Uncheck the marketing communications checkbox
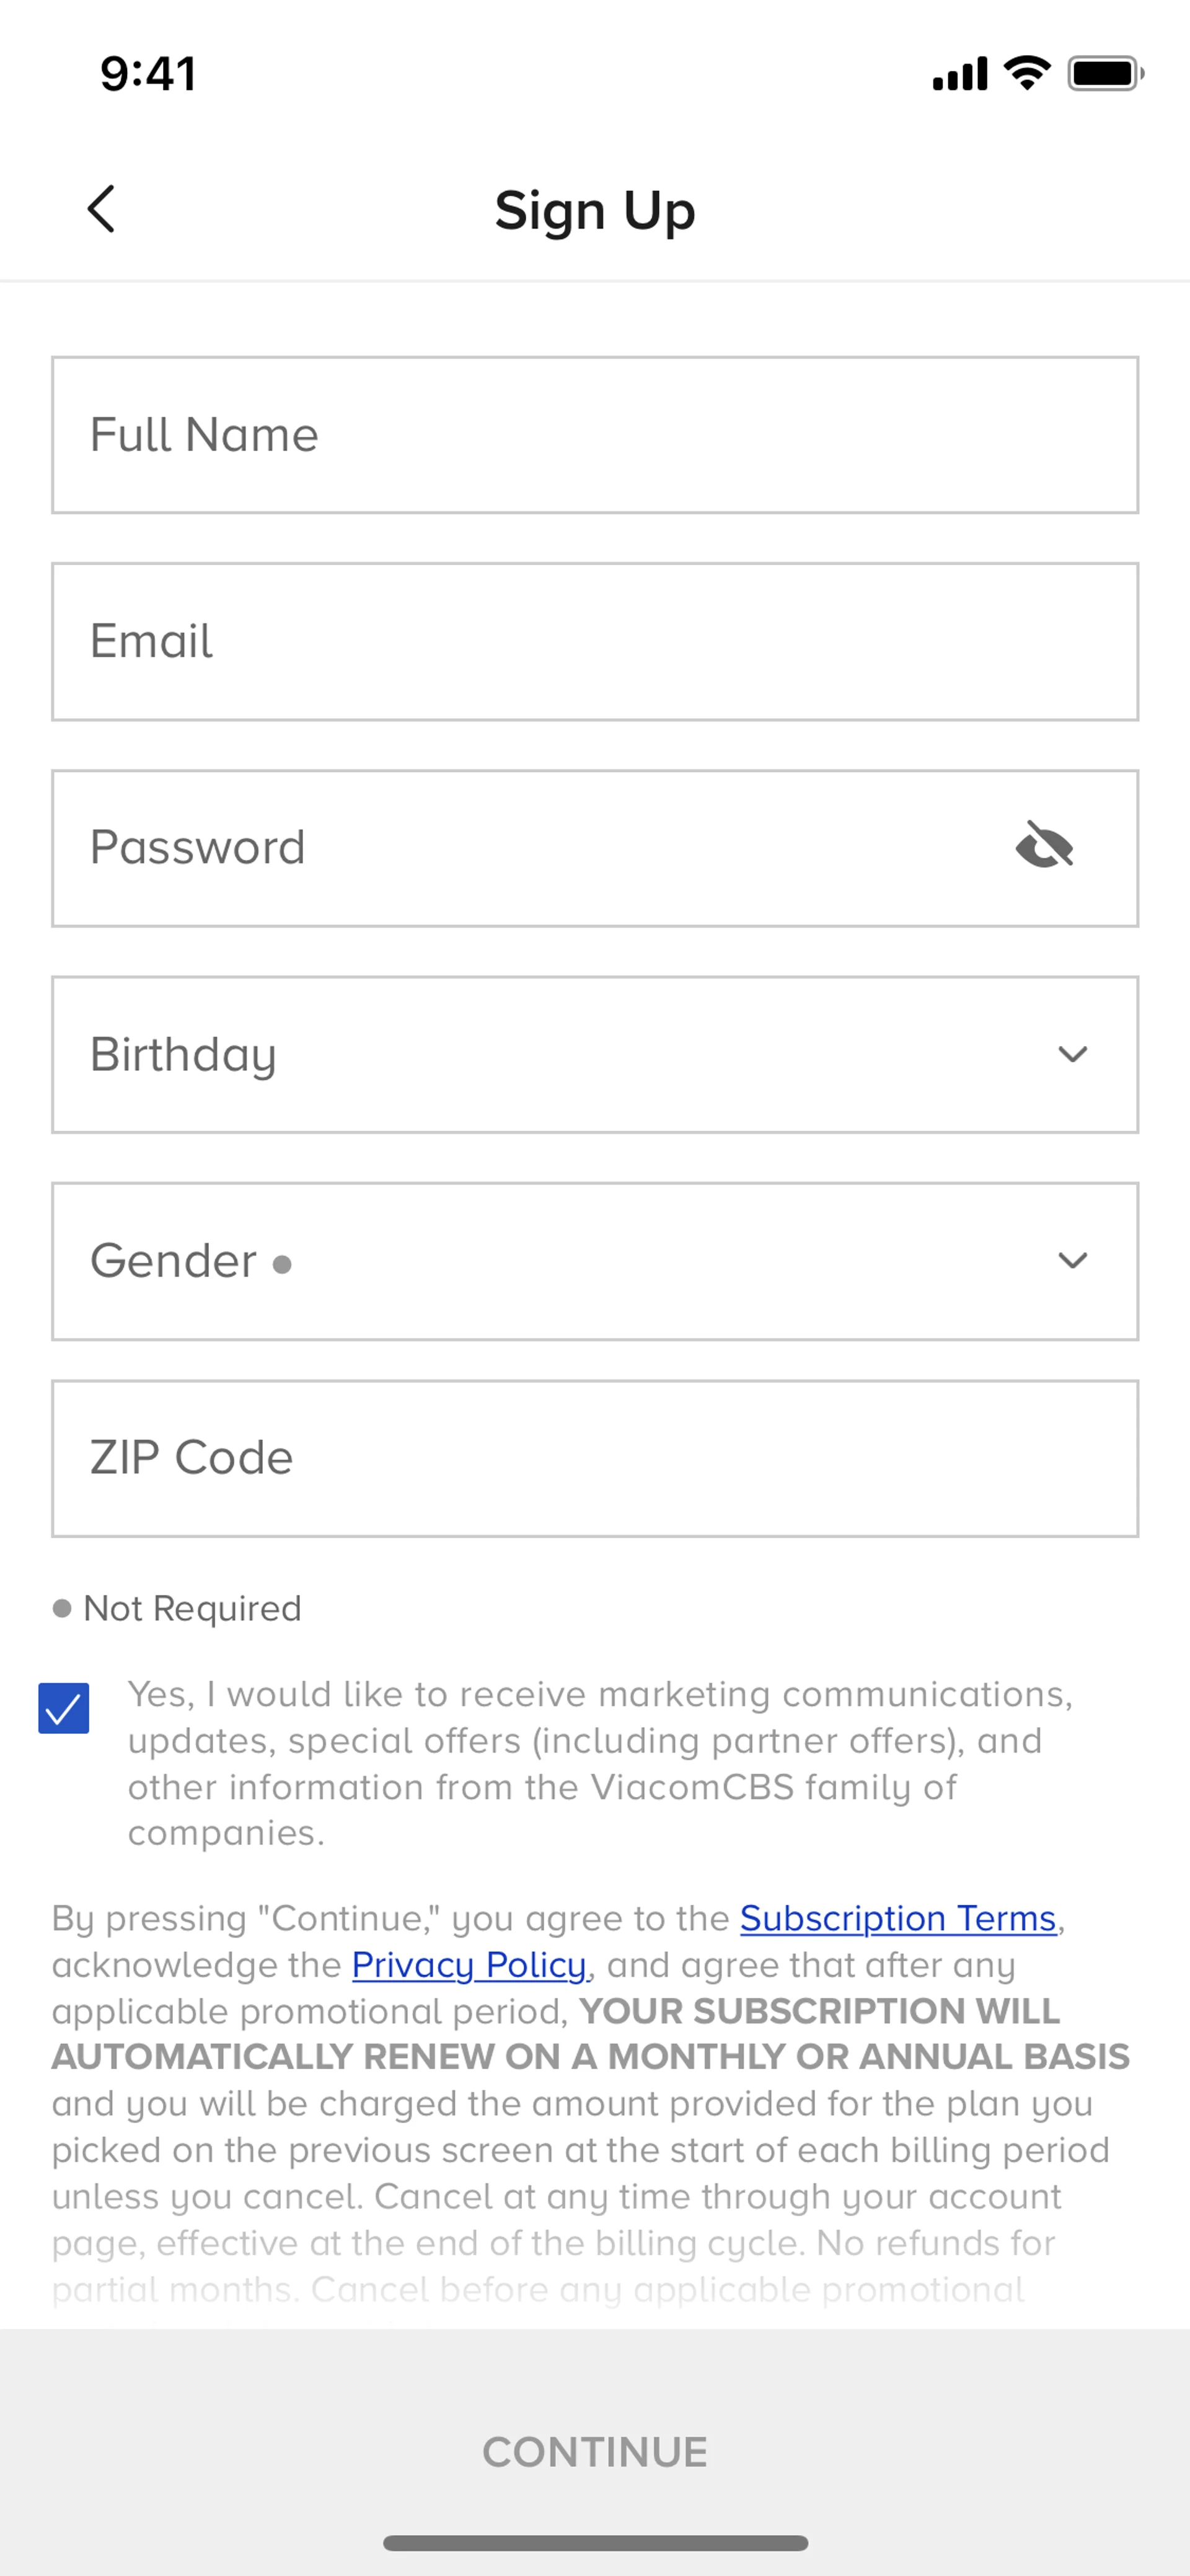Image resolution: width=1190 pixels, height=2576 pixels. 64,1708
